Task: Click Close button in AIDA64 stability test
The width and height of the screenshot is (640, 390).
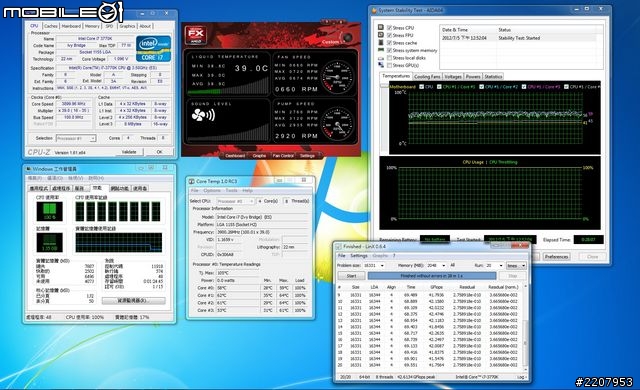Action: coord(592,257)
